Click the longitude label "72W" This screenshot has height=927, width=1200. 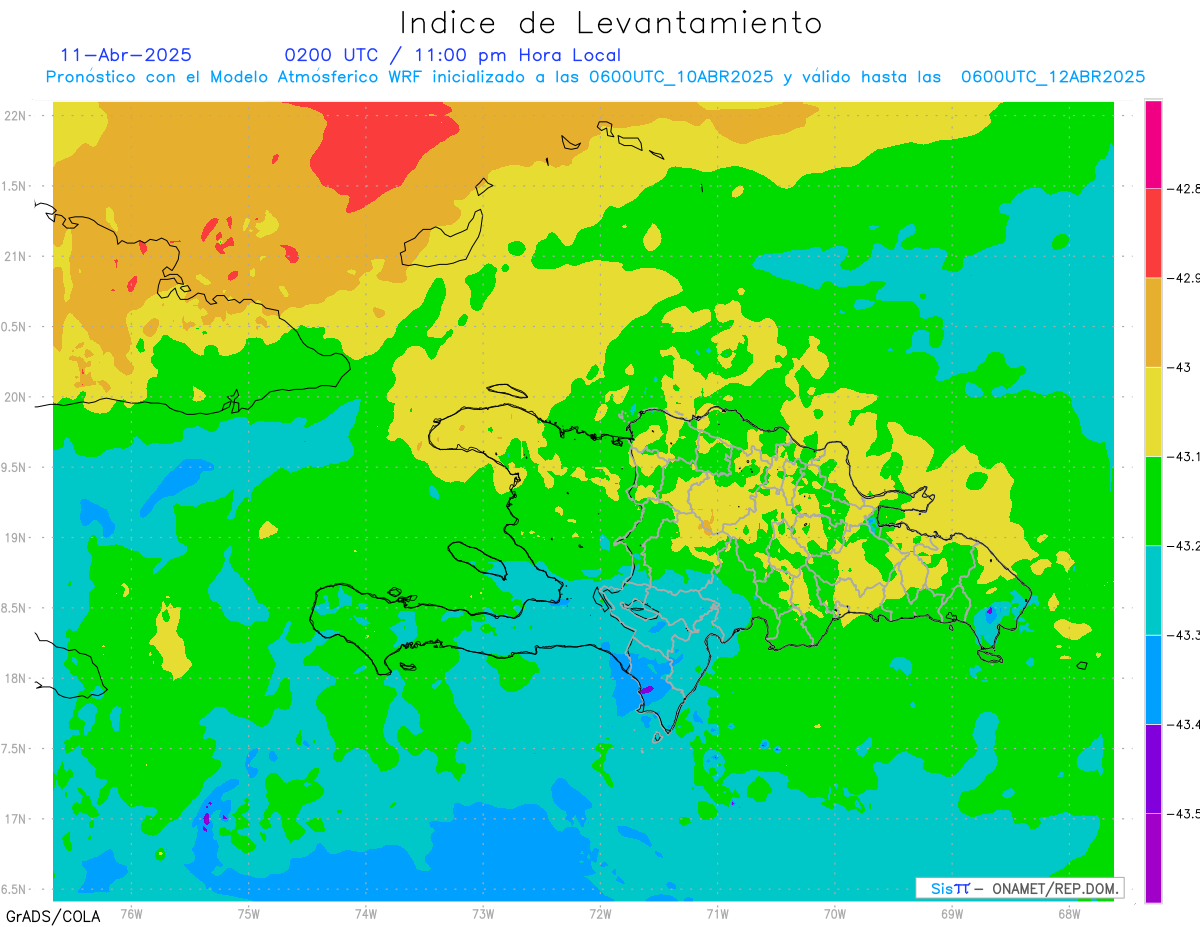click(x=600, y=913)
